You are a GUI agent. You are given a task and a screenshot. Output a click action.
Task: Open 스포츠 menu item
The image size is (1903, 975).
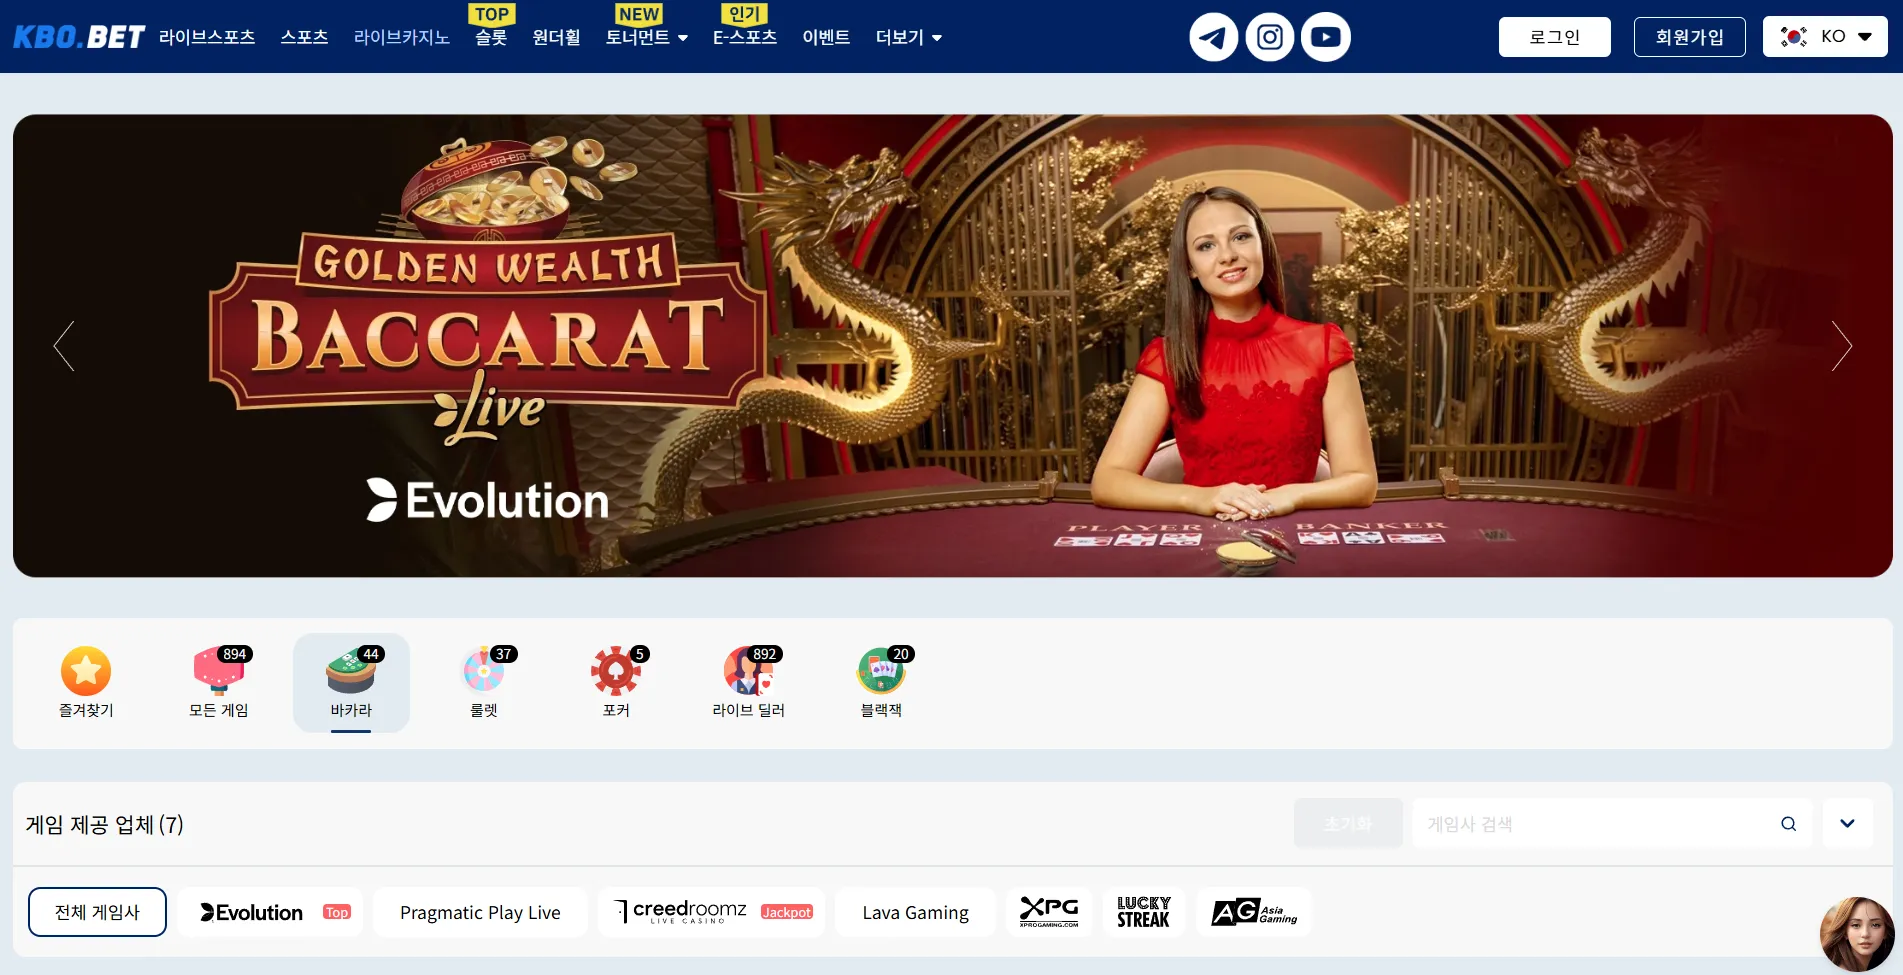tap(304, 37)
